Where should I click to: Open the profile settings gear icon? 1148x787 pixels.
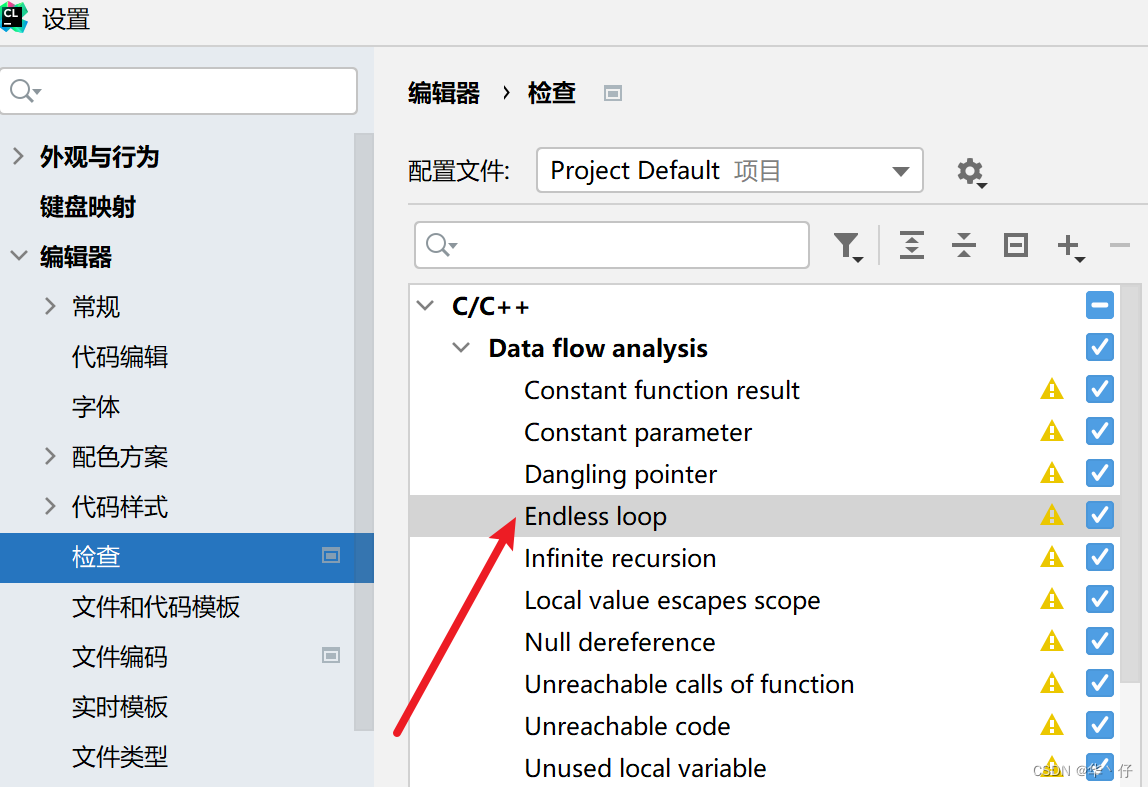971,172
